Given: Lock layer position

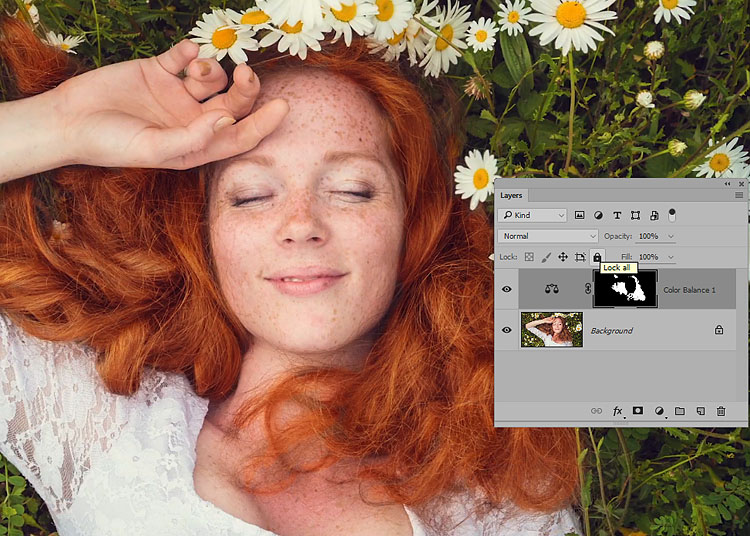Looking at the screenshot, I should coord(563,257).
